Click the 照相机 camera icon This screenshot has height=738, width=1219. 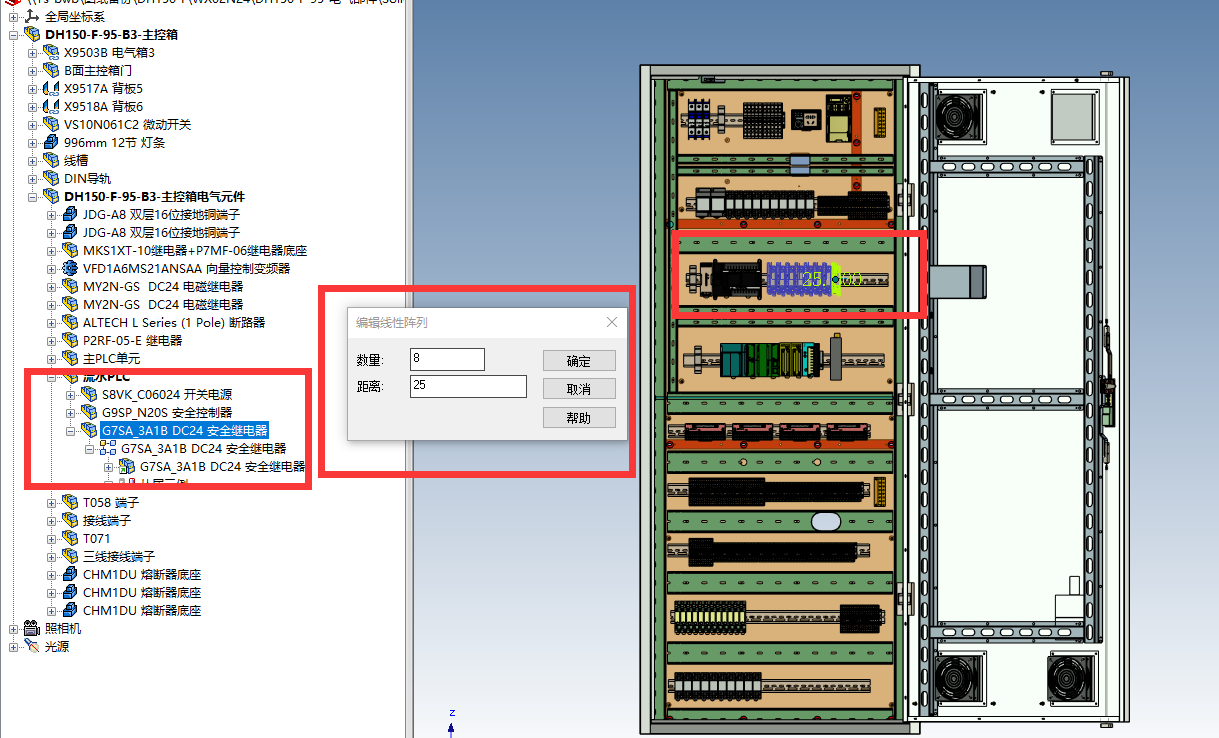click(x=31, y=628)
